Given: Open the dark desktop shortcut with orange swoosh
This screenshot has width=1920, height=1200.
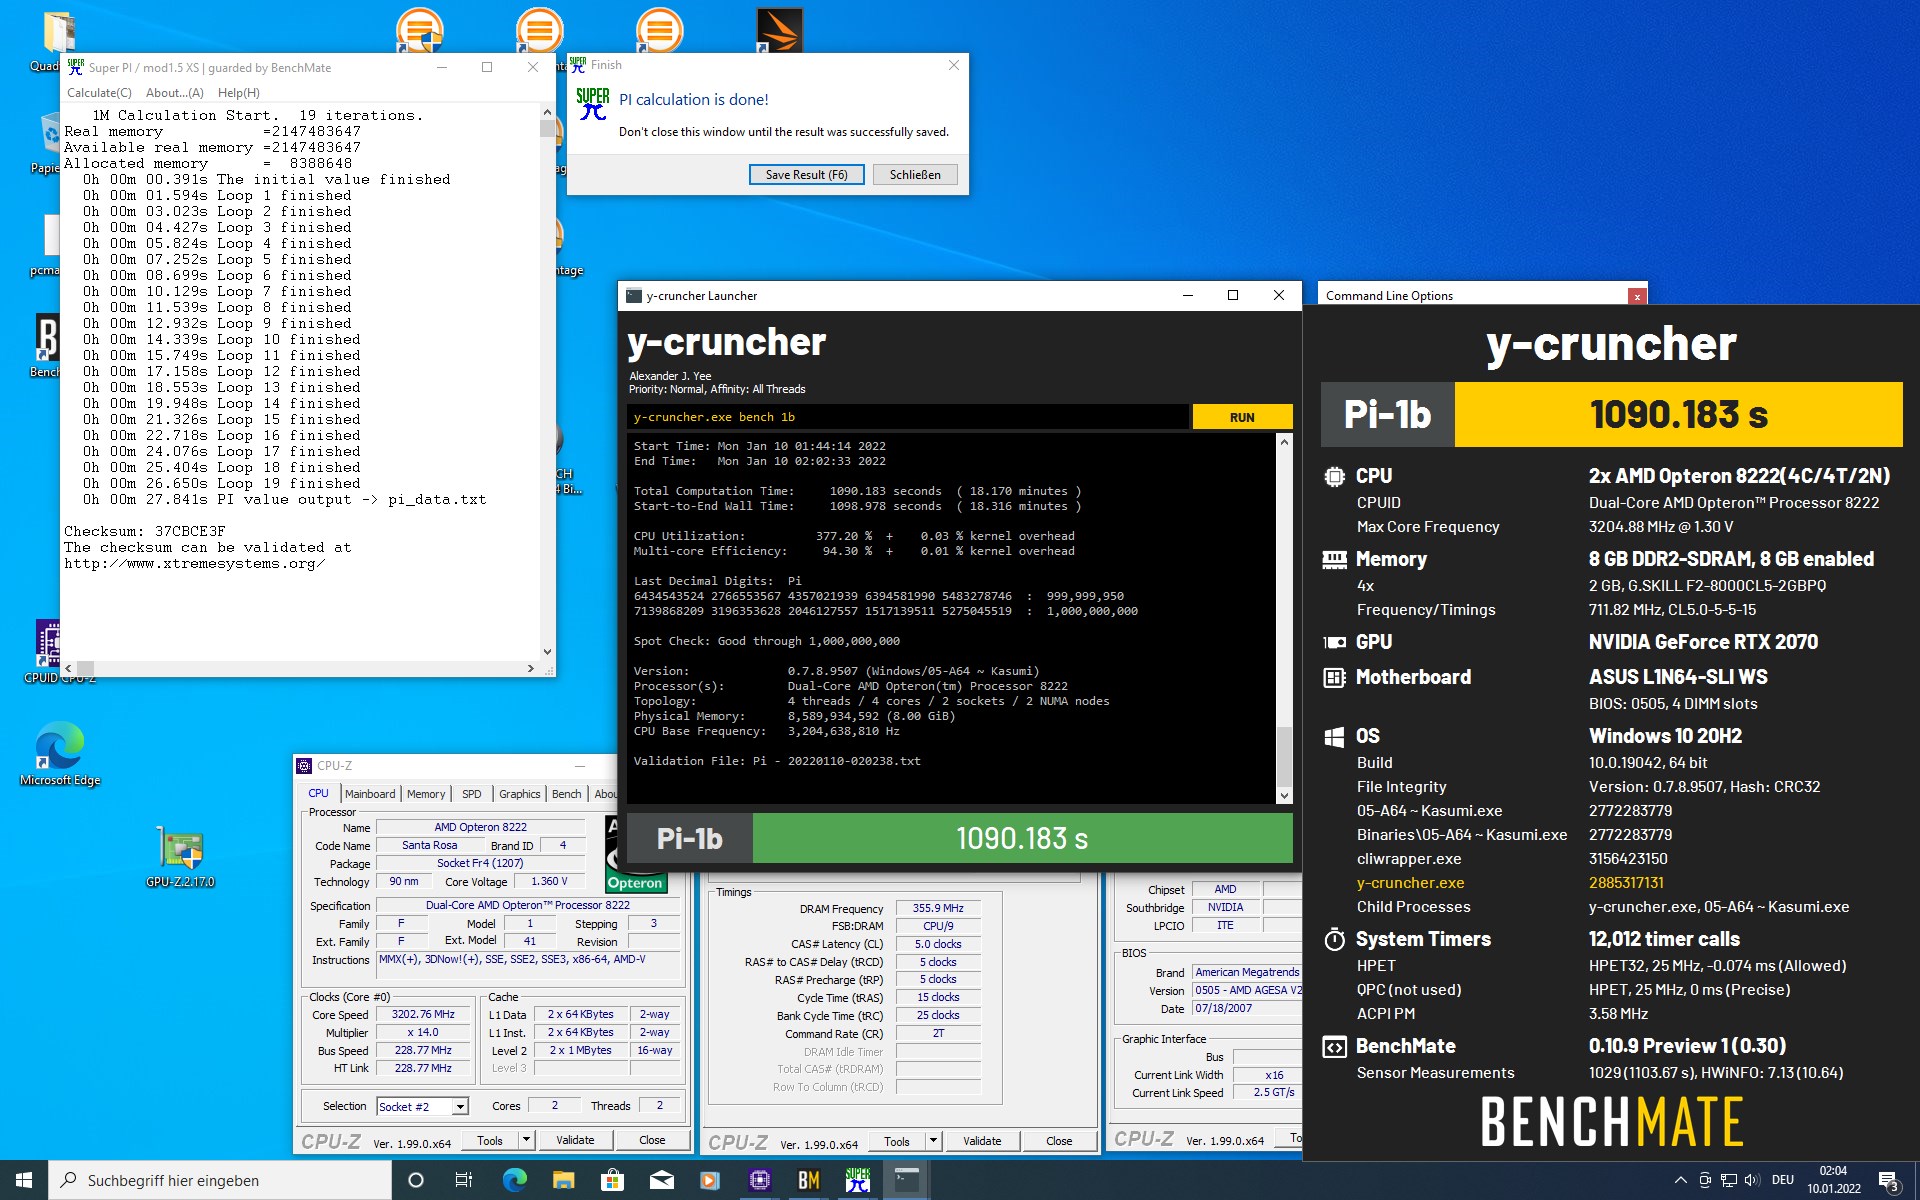Looking at the screenshot, I should click(779, 30).
